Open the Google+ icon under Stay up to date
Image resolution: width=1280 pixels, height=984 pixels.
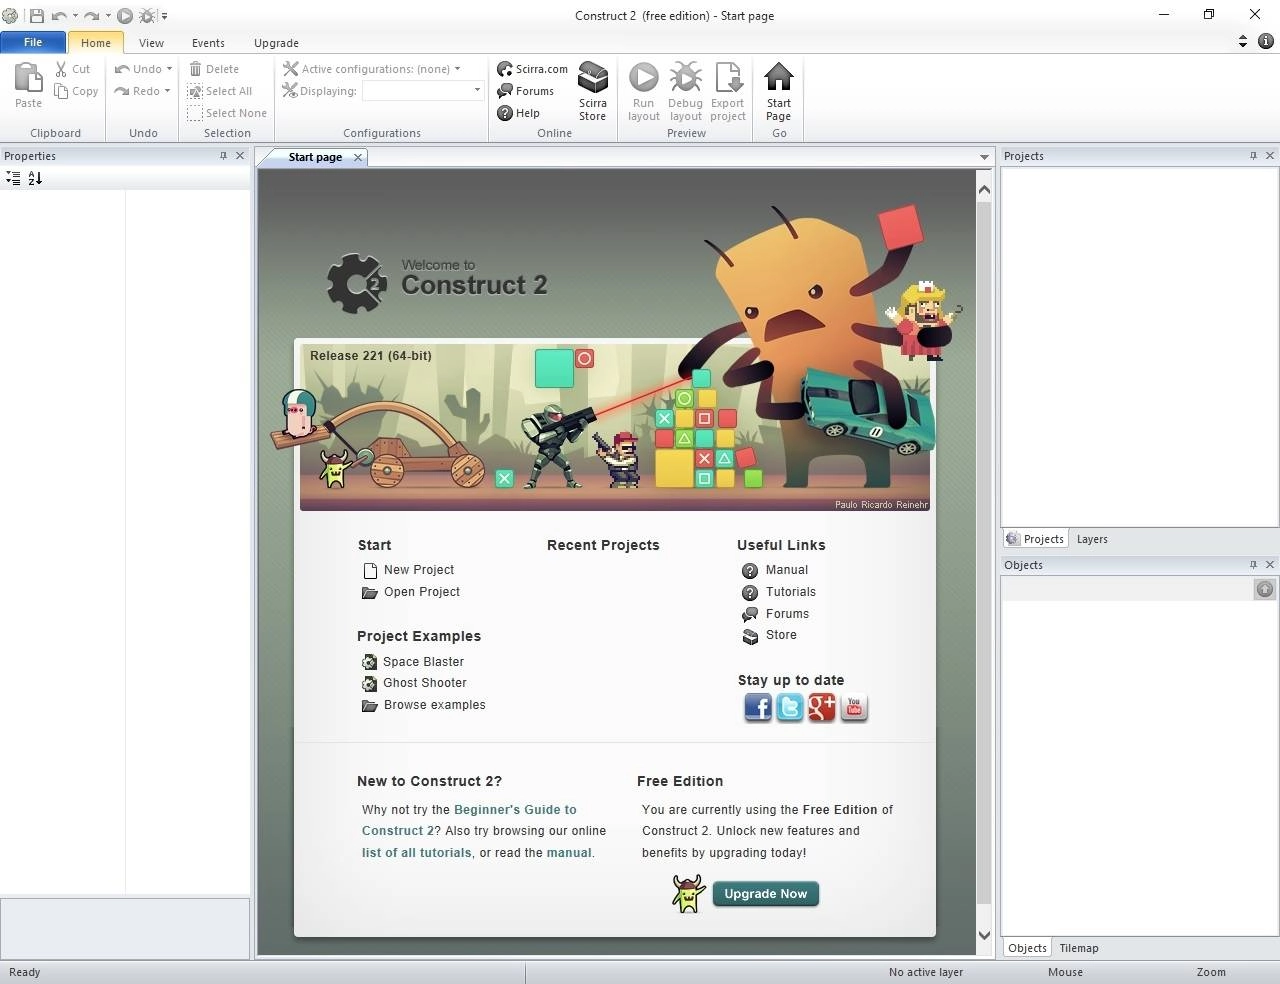tap(822, 708)
